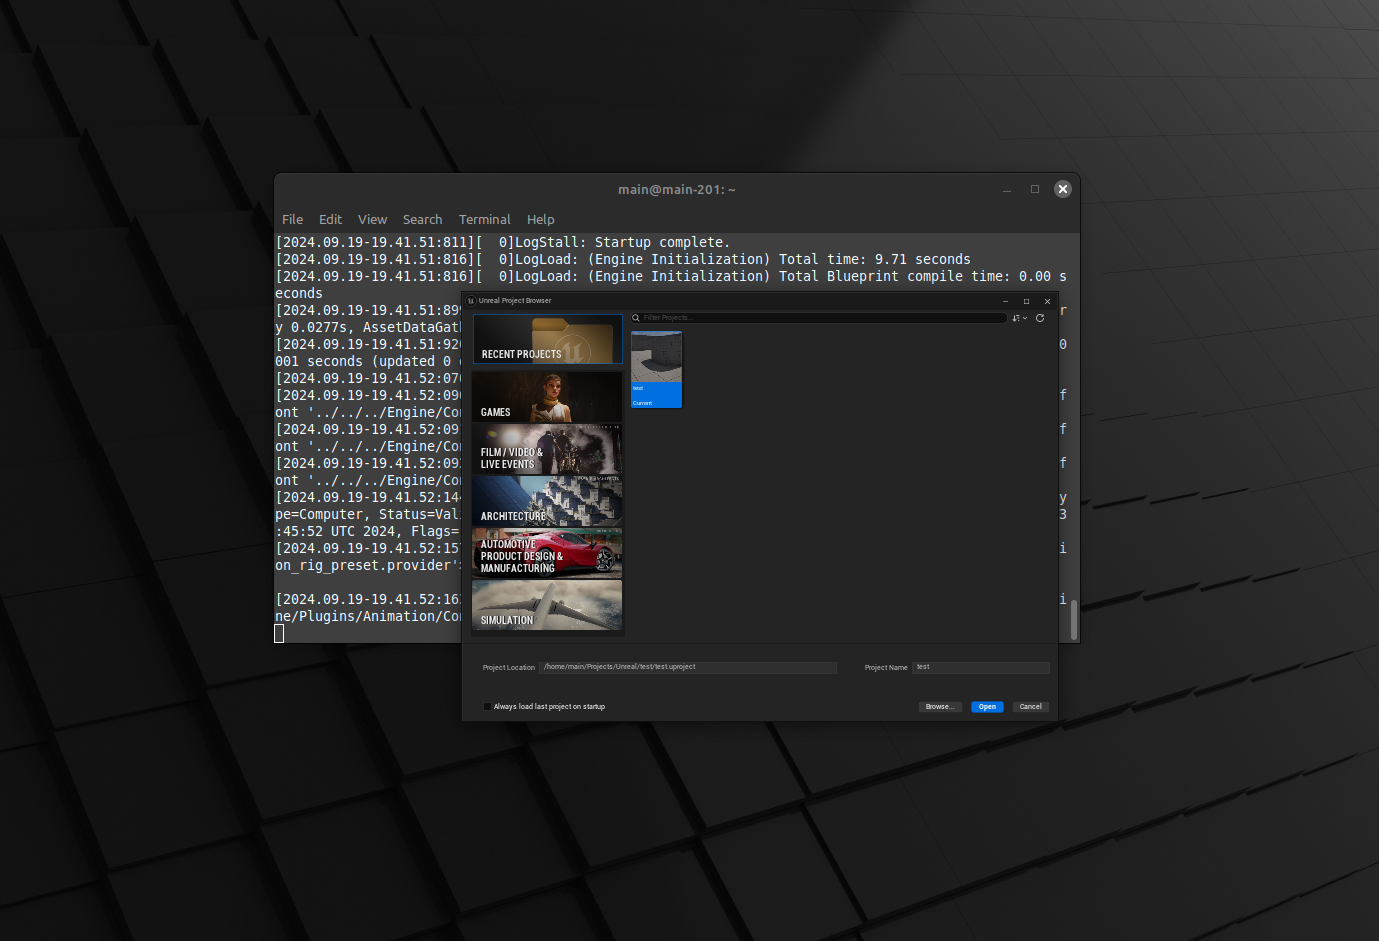Screen dimensions: 1379x941
Task: Open the Search menu in the terminal
Action: (x=422, y=220)
